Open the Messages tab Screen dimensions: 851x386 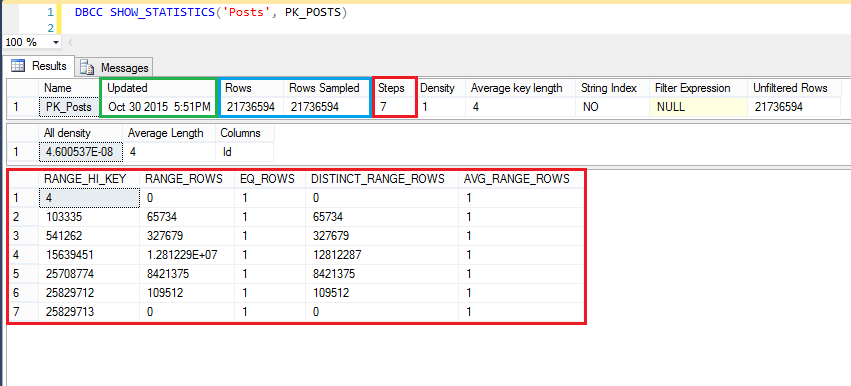(x=114, y=68)
